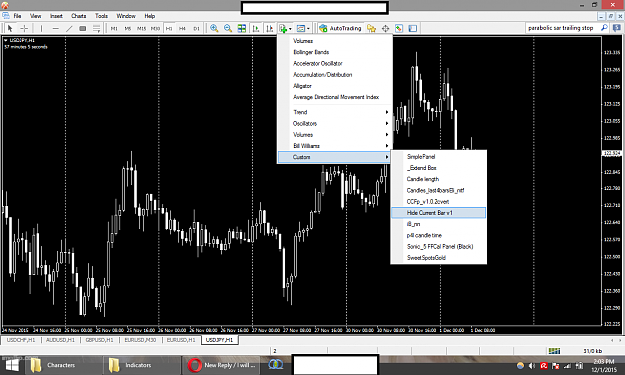Switch to the GBPUSD,H1 chart tab
Screen dimensions: 625x375
[x=99, y=340]
